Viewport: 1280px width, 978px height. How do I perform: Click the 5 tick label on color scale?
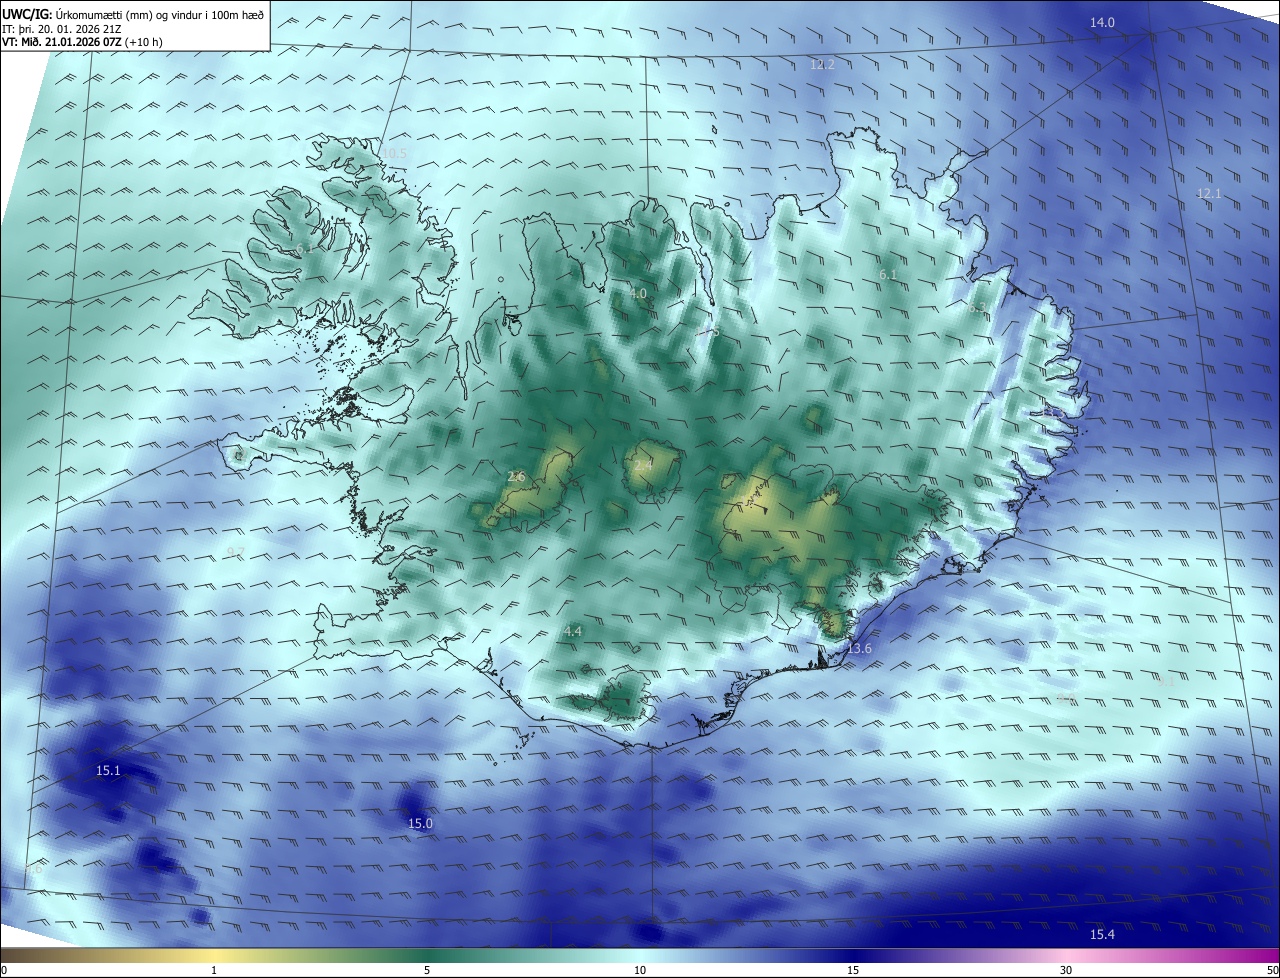click(x=427, y=970)
